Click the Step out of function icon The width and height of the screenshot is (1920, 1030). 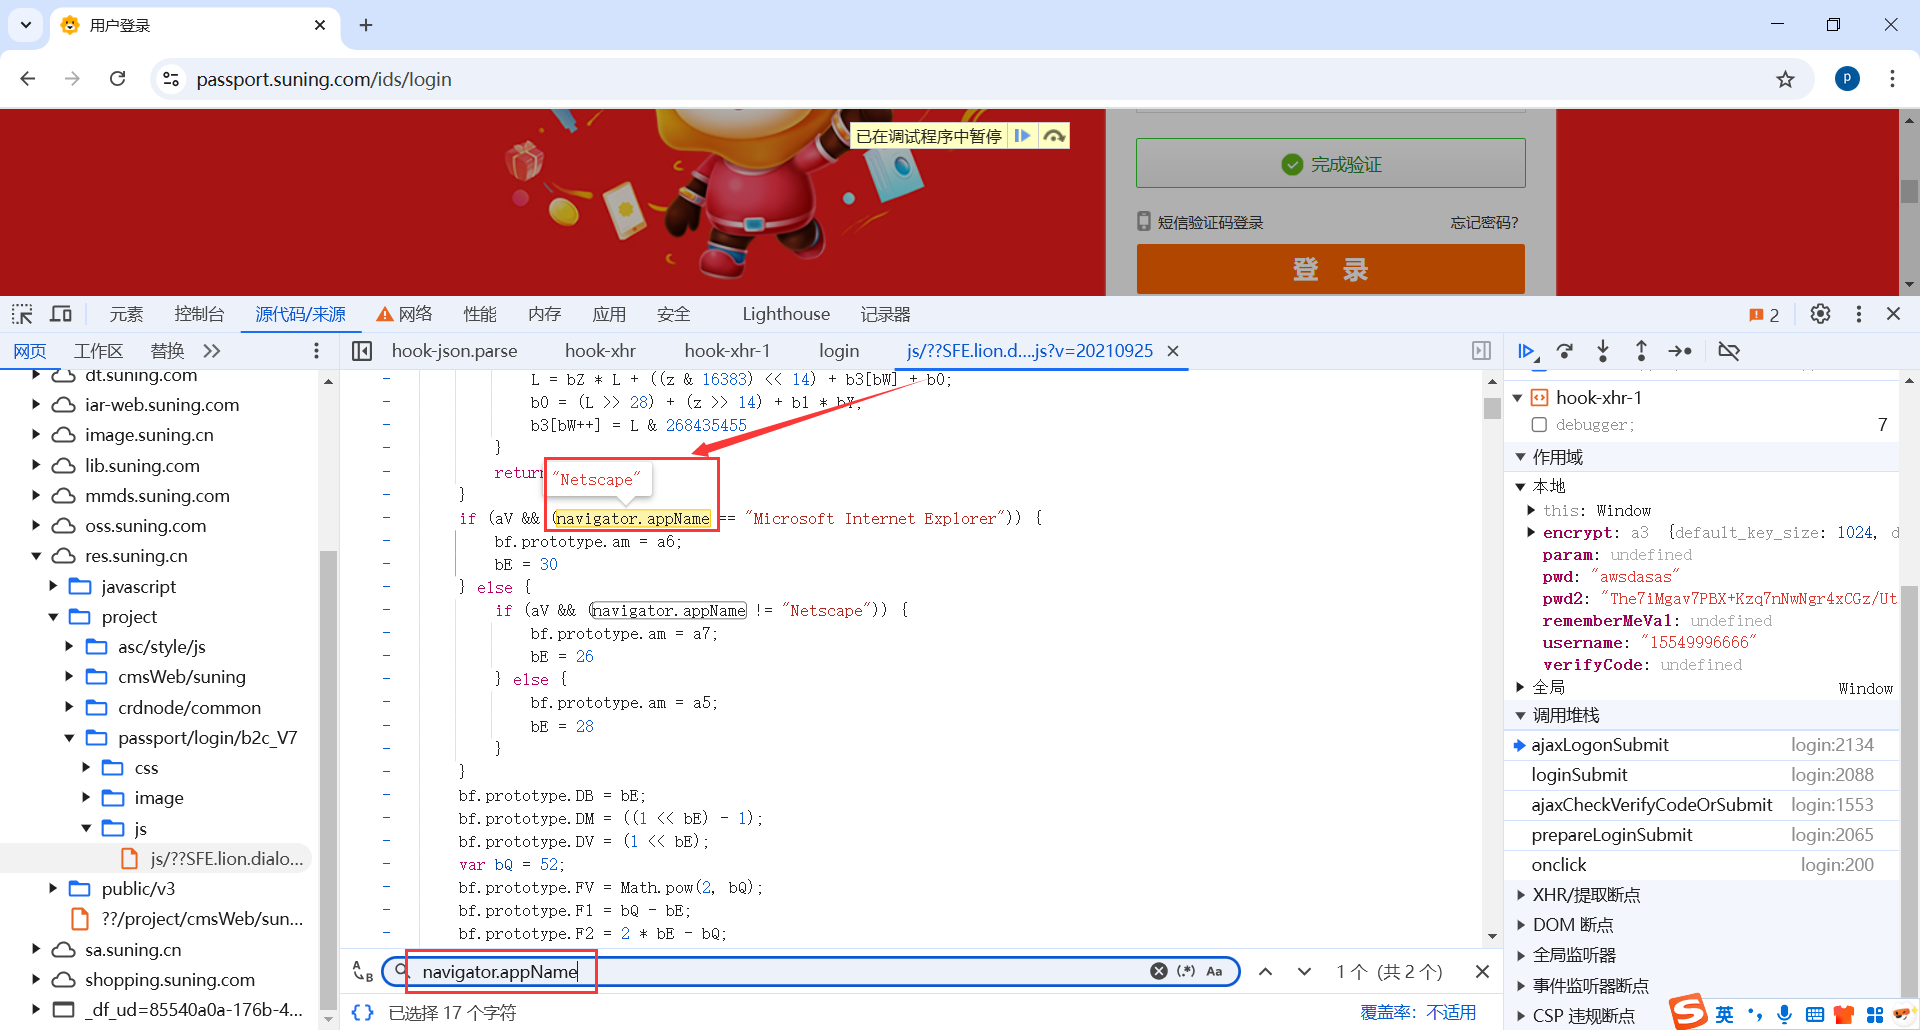1641,351
